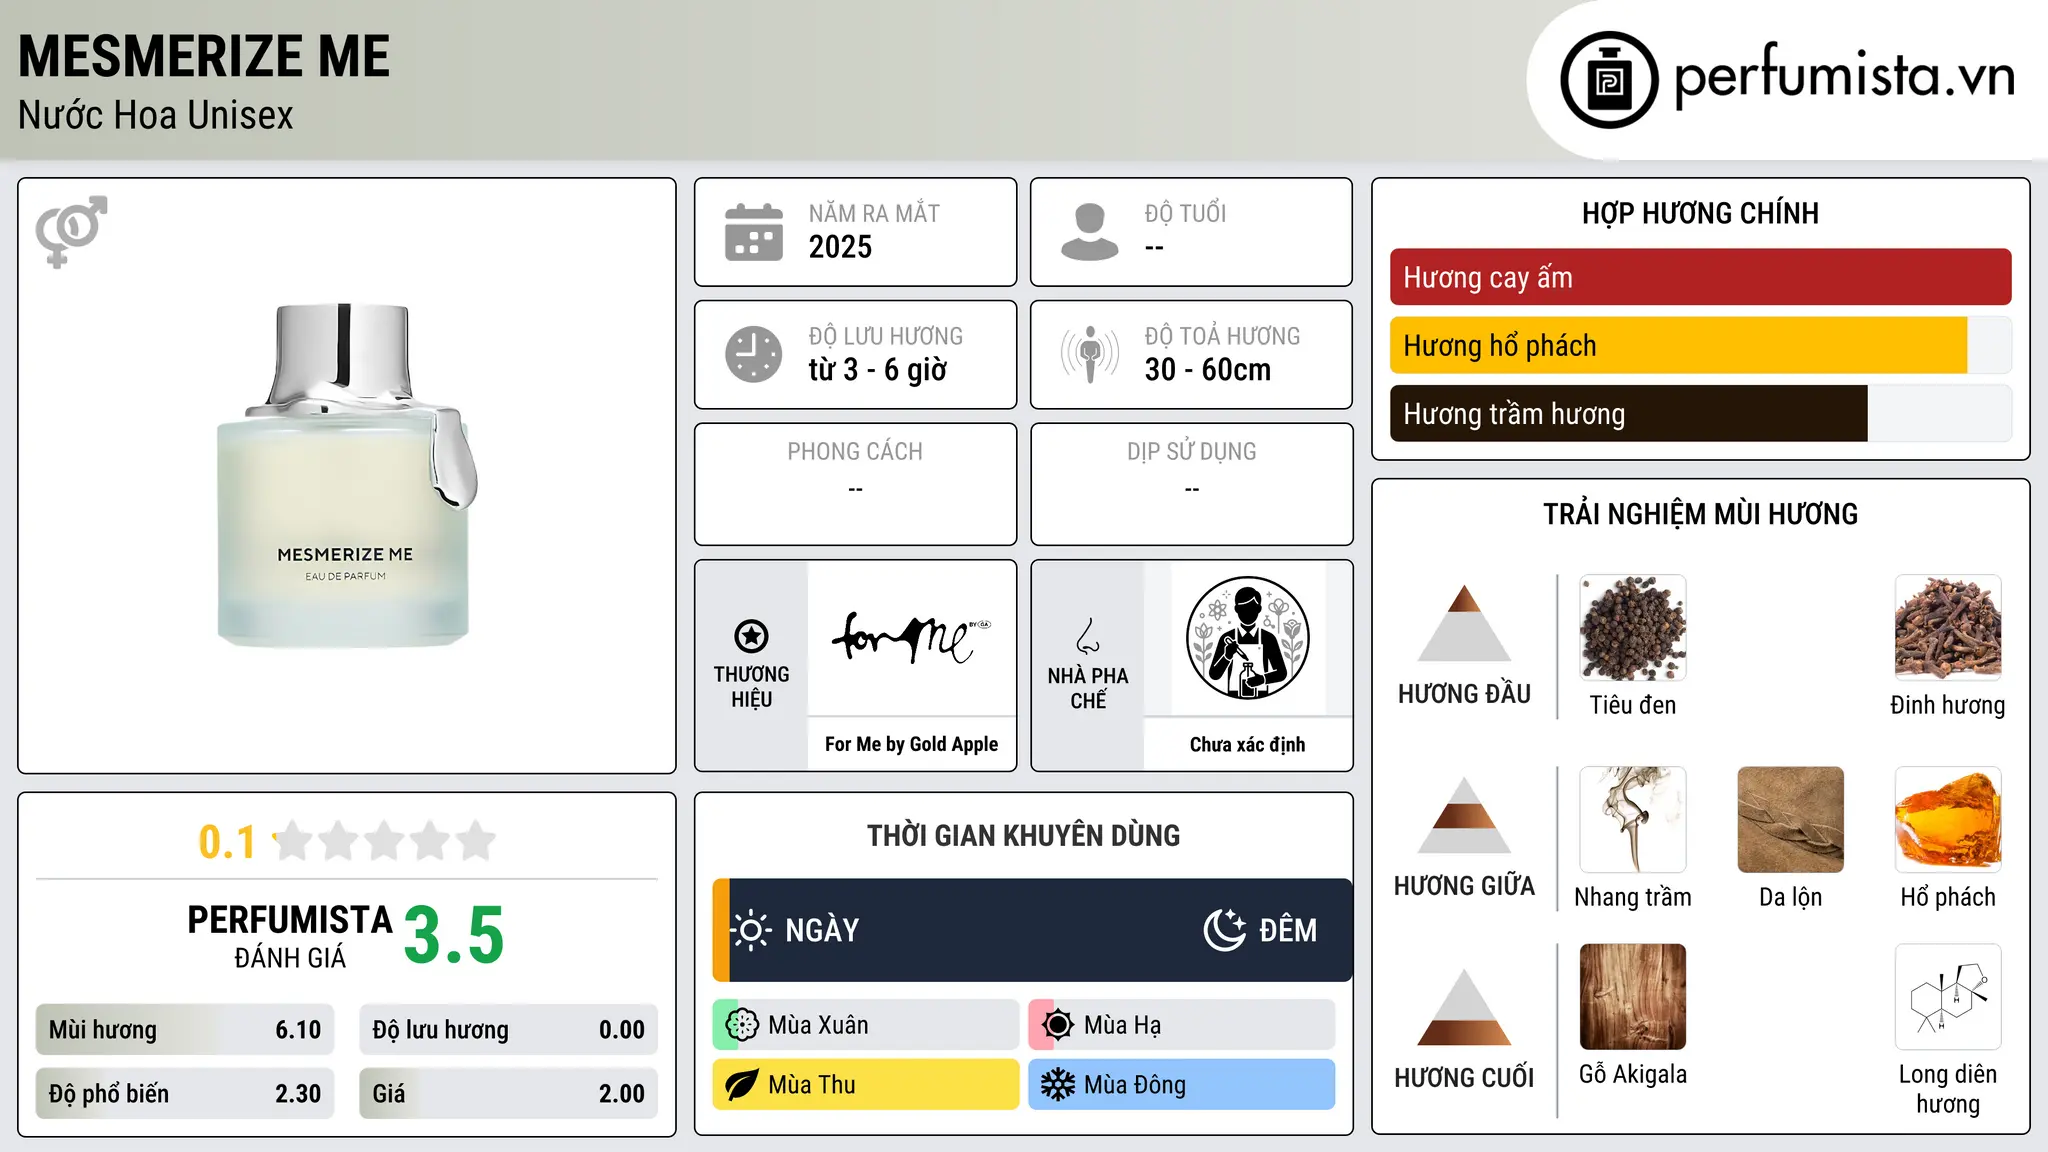This screenshot has width=2048, height=1152.
Task: Open the For Me by Gold Apple link
Action: click(911, 744)
